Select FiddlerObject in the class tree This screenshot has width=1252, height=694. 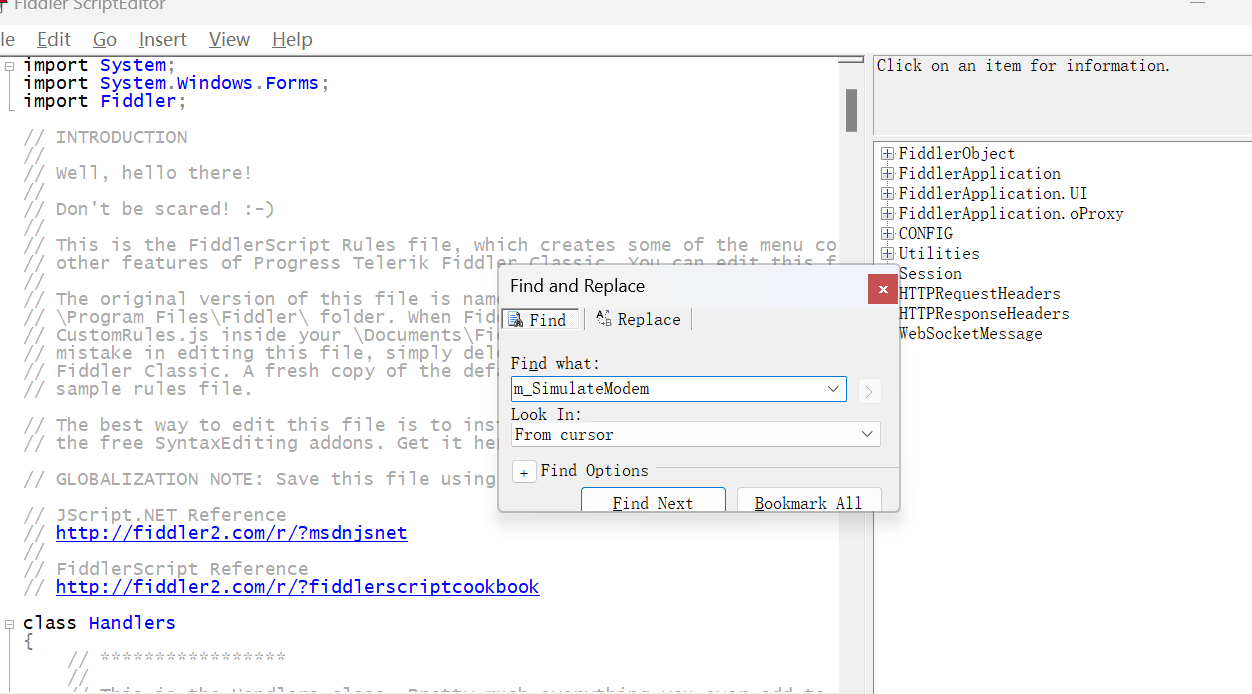957,154
